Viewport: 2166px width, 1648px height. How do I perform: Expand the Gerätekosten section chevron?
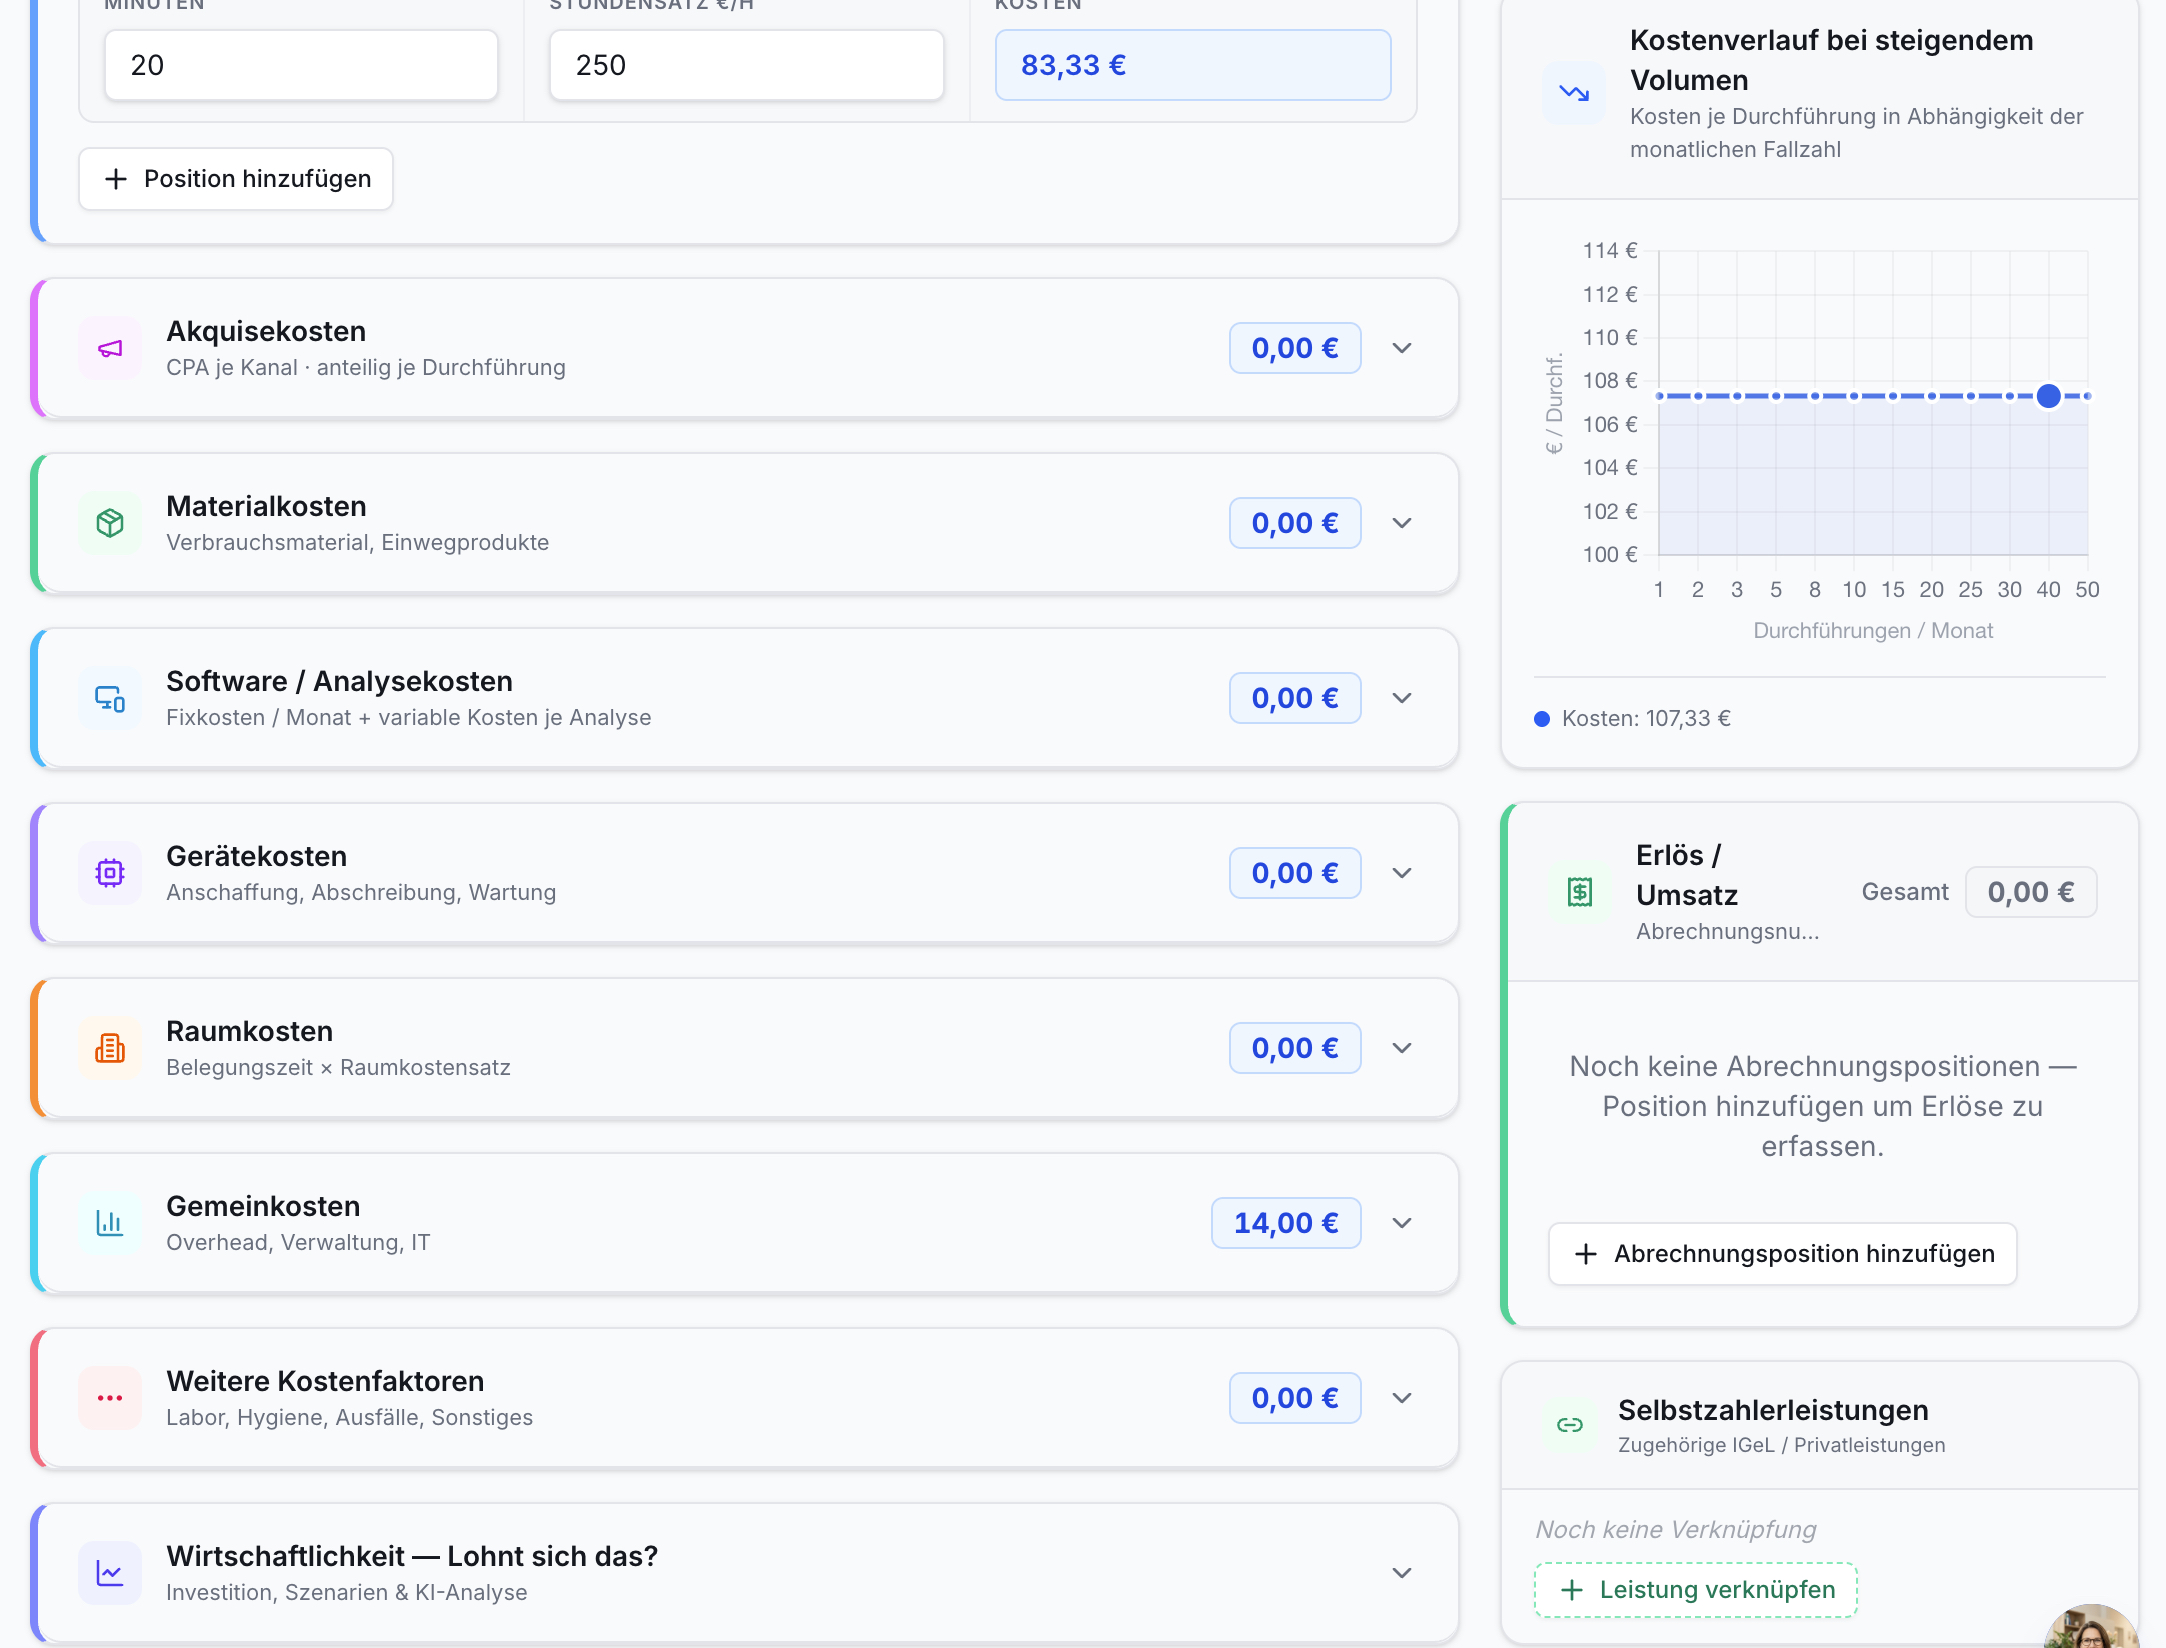click(x=1402, y=873)
